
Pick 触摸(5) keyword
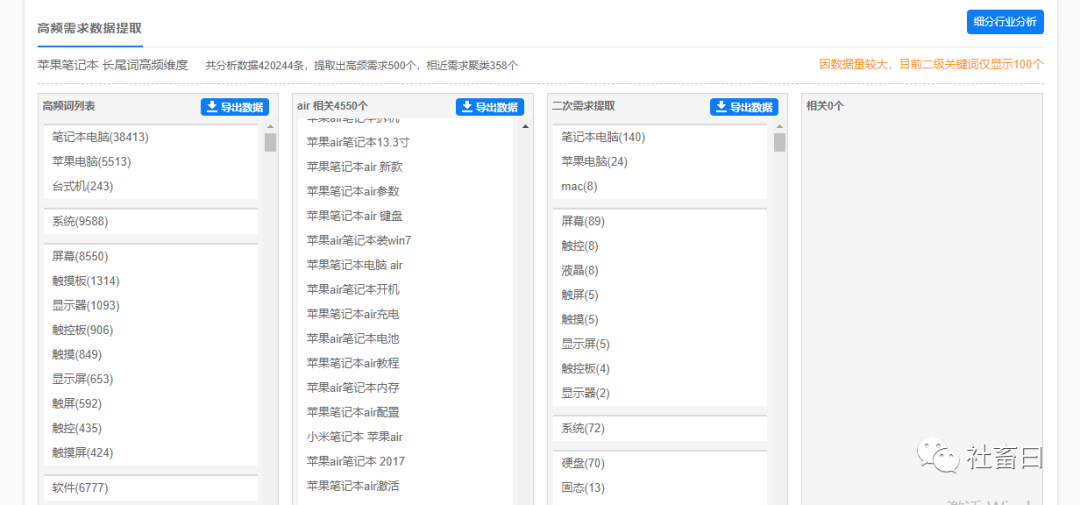pyautogui.click(x=580, y=320)
